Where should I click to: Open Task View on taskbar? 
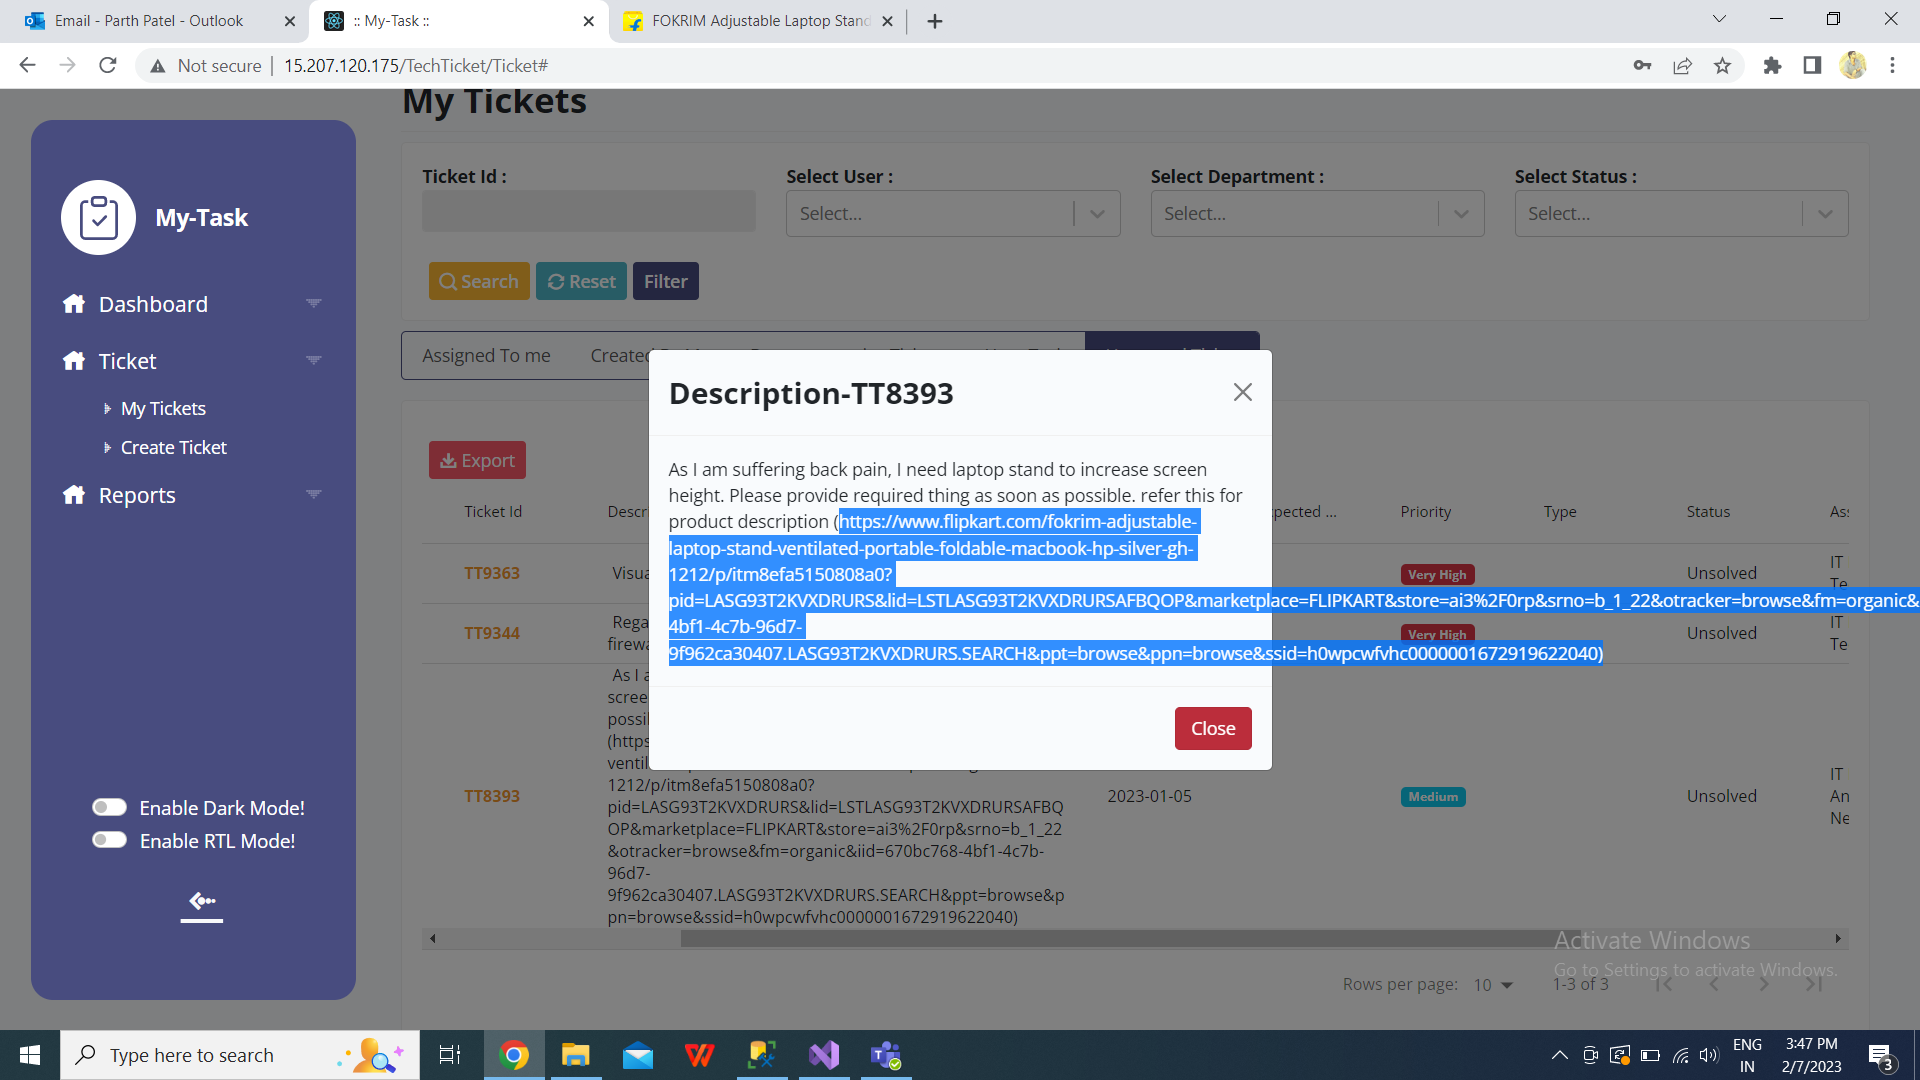pos(450,1055)
